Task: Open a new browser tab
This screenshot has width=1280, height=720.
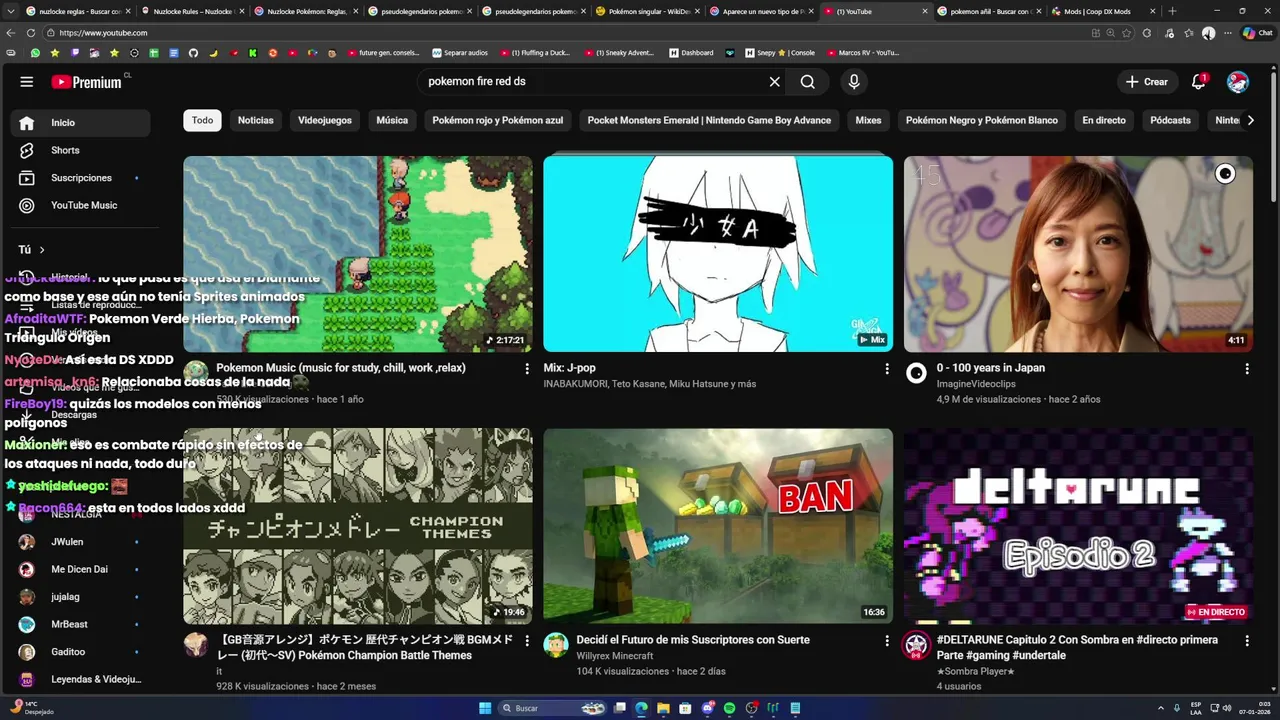Action: [1172, 11]
